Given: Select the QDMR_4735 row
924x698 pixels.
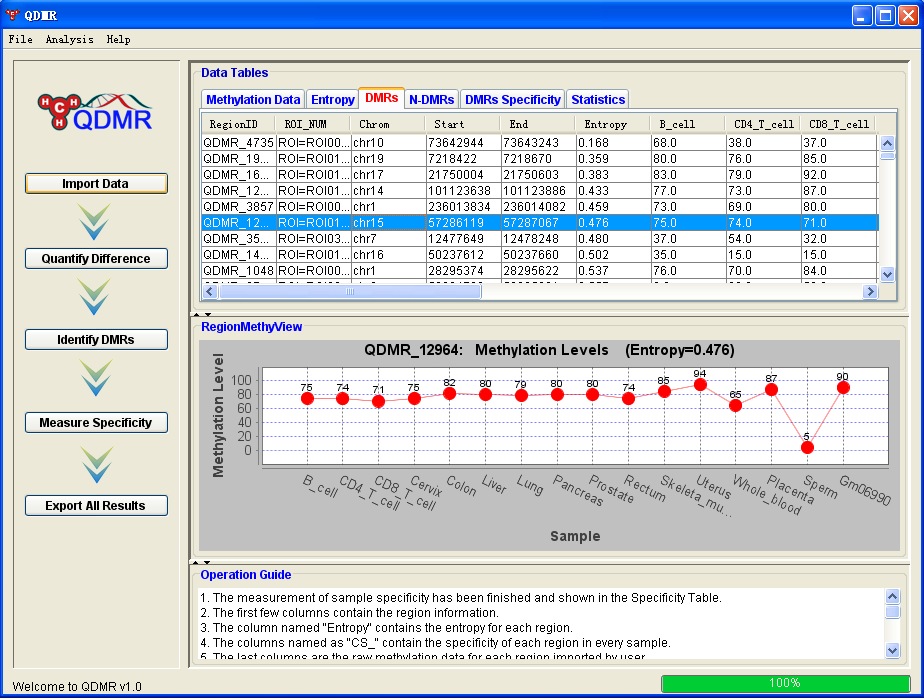Looking at the screenshot, I should [x=539, y=143].
